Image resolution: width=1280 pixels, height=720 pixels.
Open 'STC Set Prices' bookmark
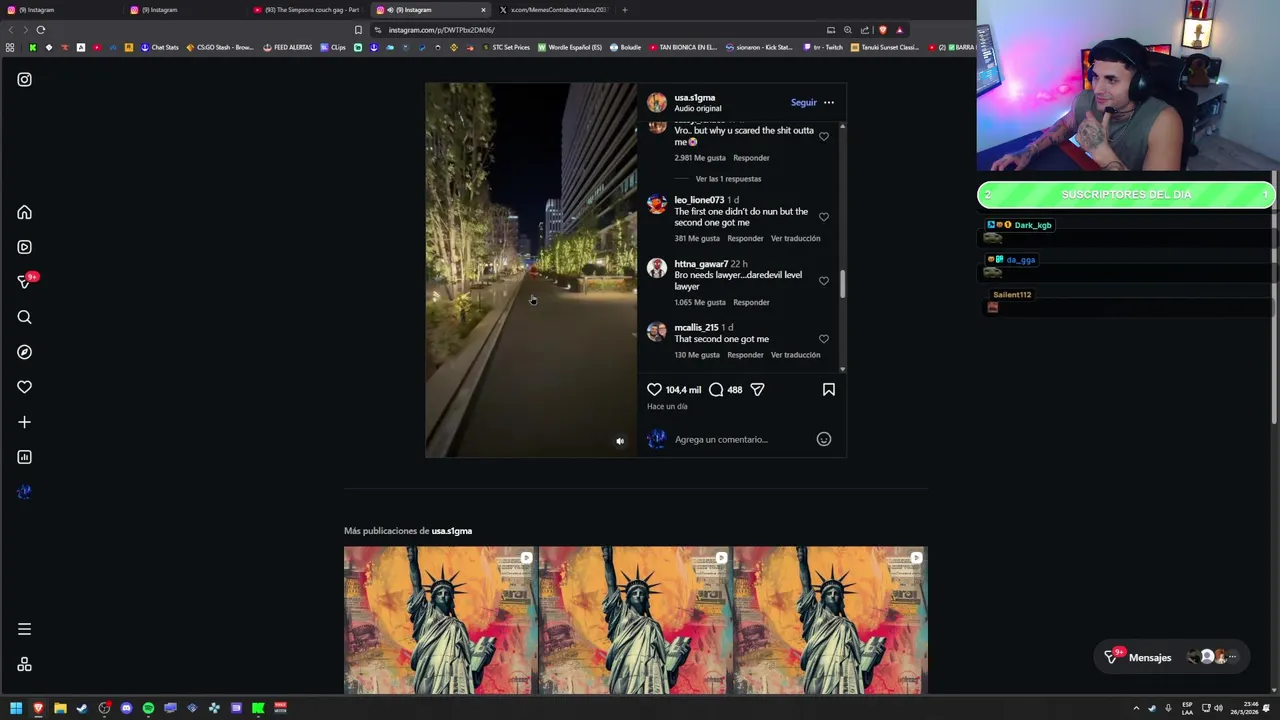click(x=506, y=47)
